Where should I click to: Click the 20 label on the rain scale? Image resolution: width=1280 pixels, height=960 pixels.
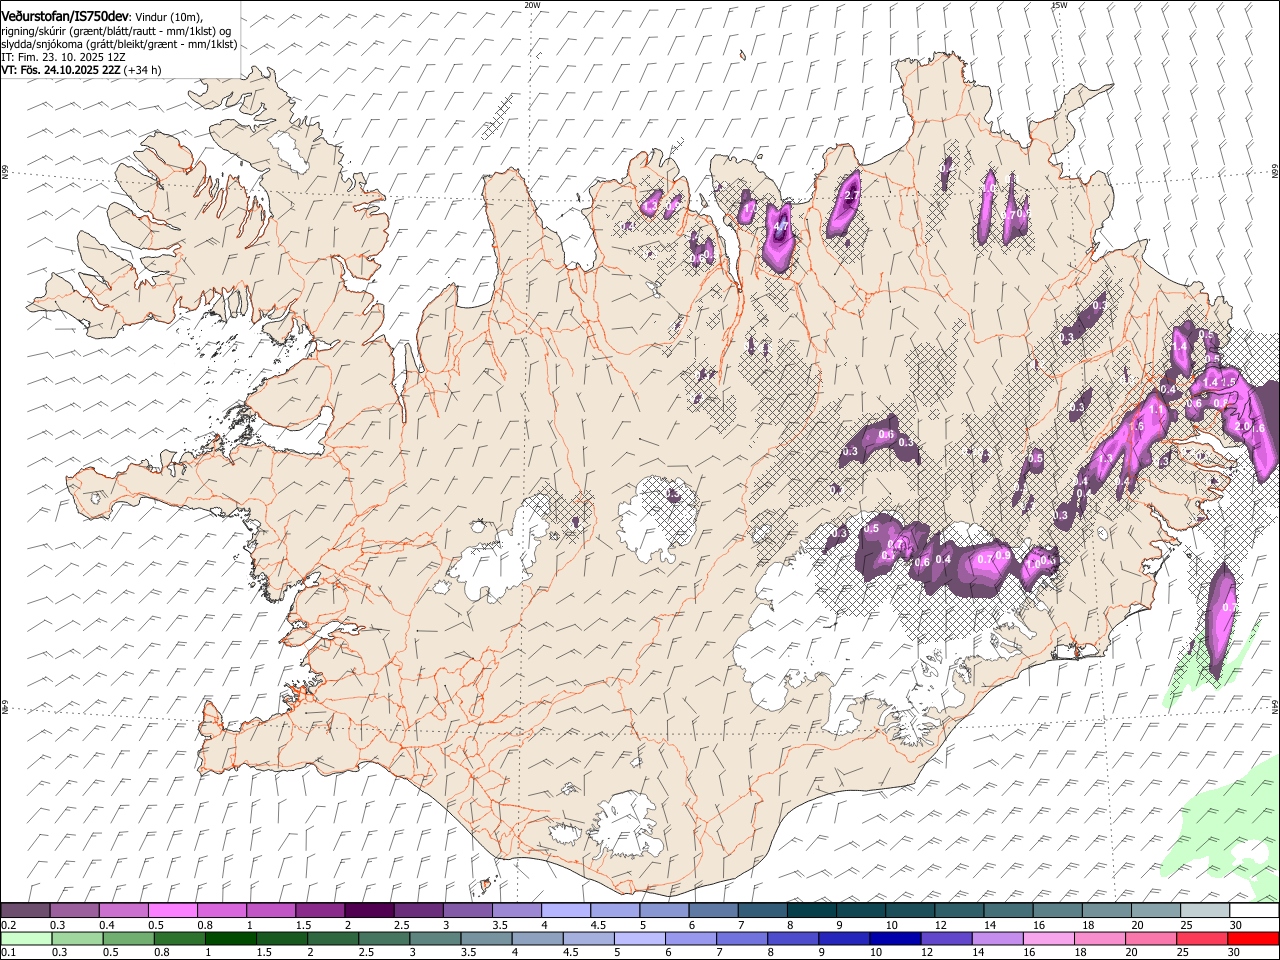click(x=1131, y=952)
